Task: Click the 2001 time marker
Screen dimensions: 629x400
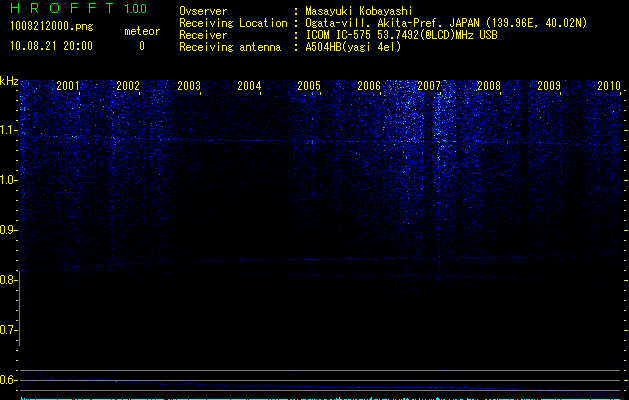Action: point(68,85)
